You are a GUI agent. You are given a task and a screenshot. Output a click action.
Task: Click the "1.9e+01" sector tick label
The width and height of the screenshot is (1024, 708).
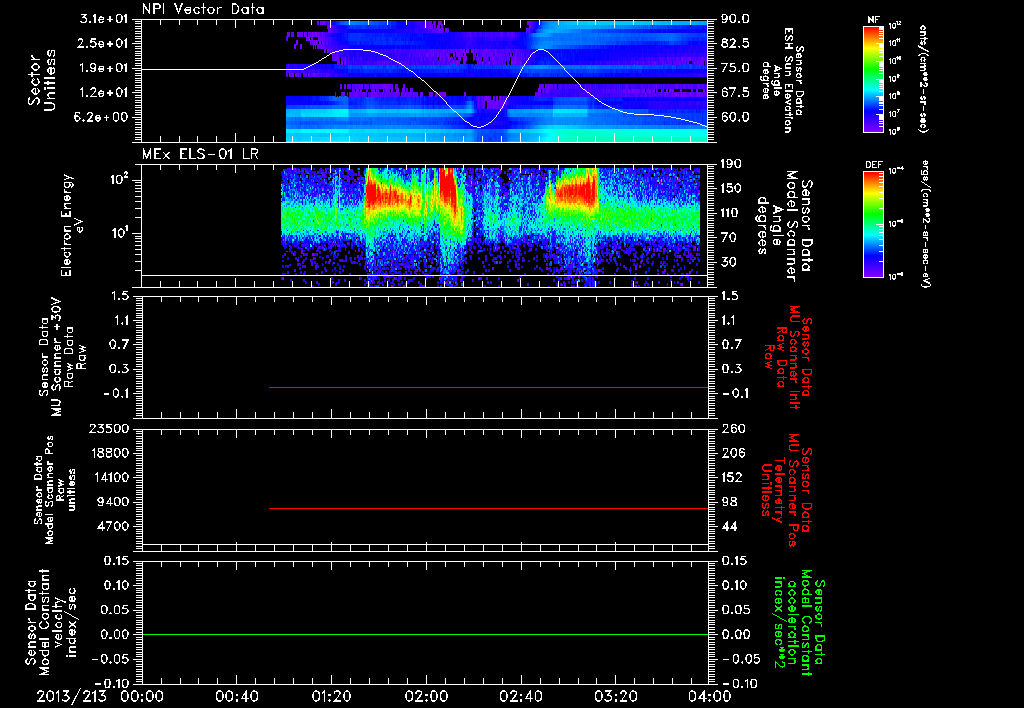[x=106, y=68]
